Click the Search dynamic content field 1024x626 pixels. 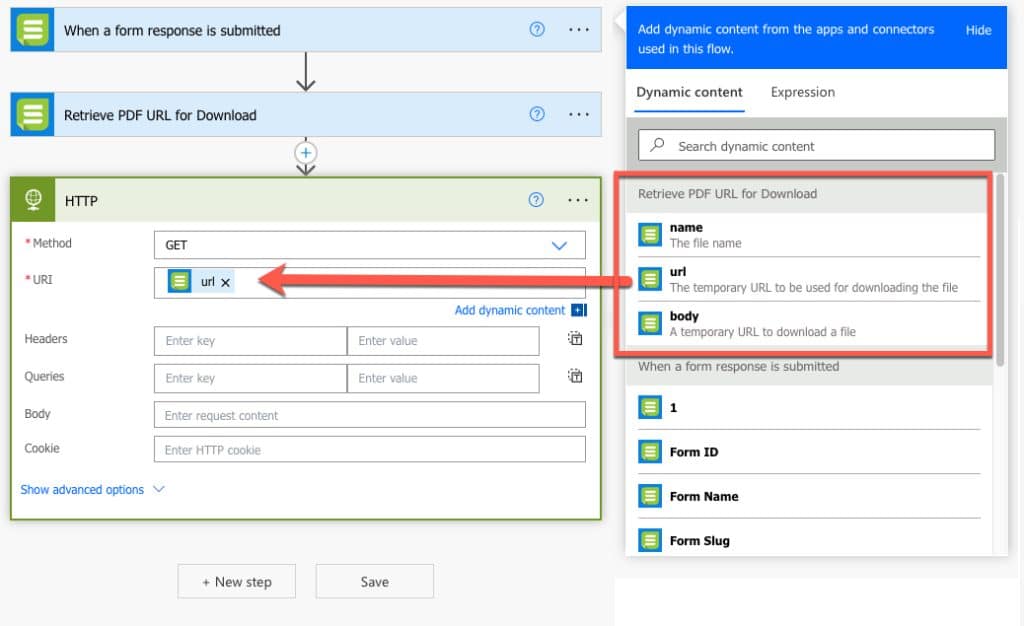[x=815, y=144]
